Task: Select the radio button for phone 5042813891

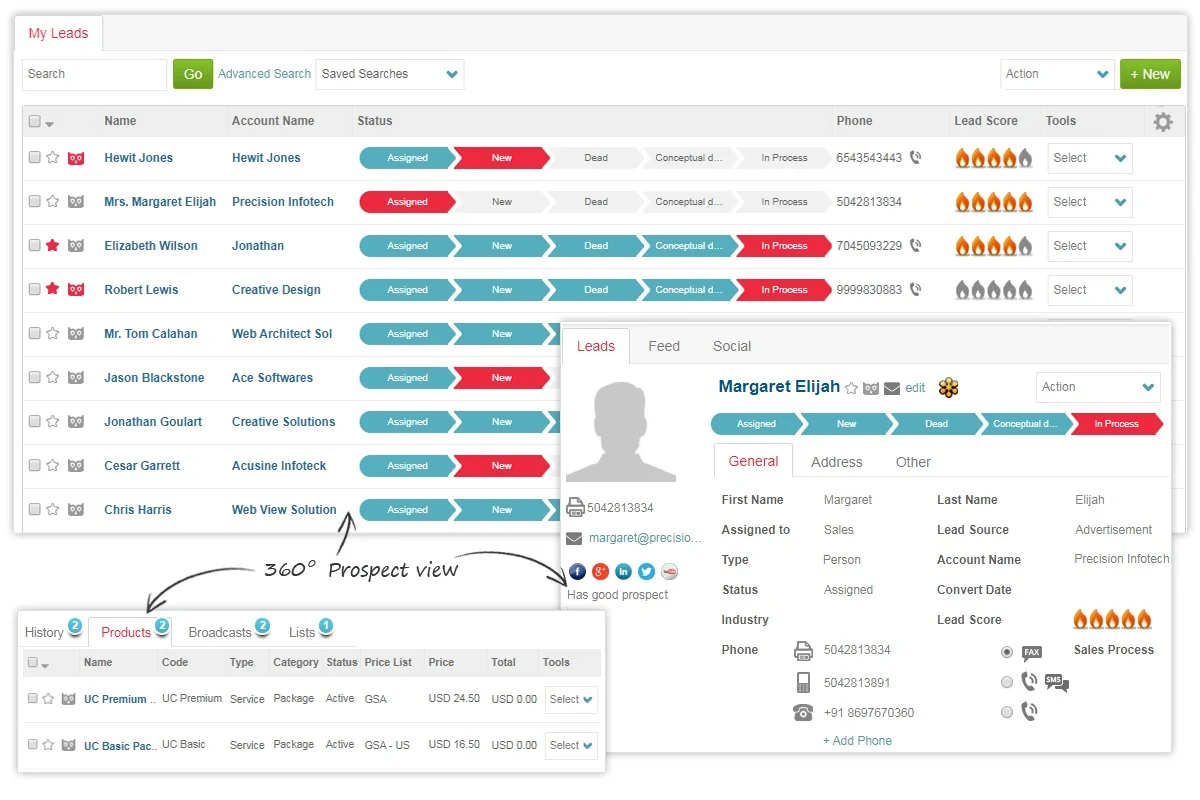Action: [x=1006, y=683]
